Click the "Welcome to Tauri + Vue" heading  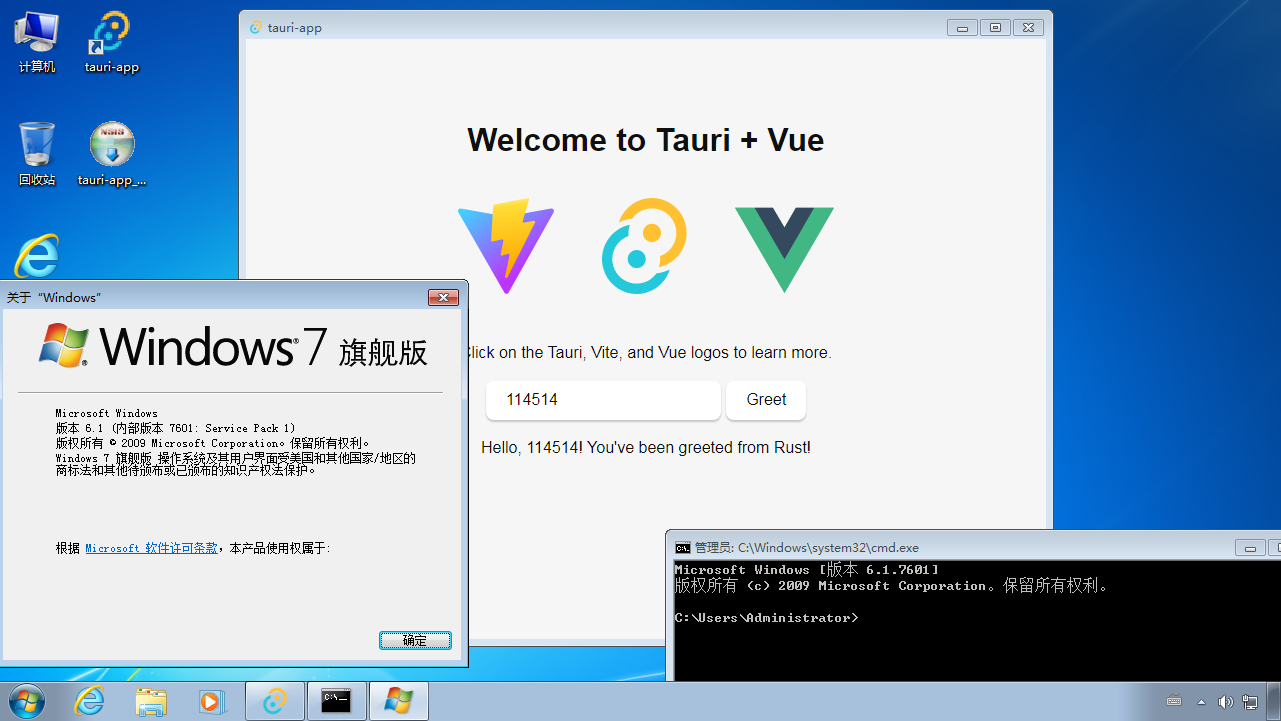646,140
